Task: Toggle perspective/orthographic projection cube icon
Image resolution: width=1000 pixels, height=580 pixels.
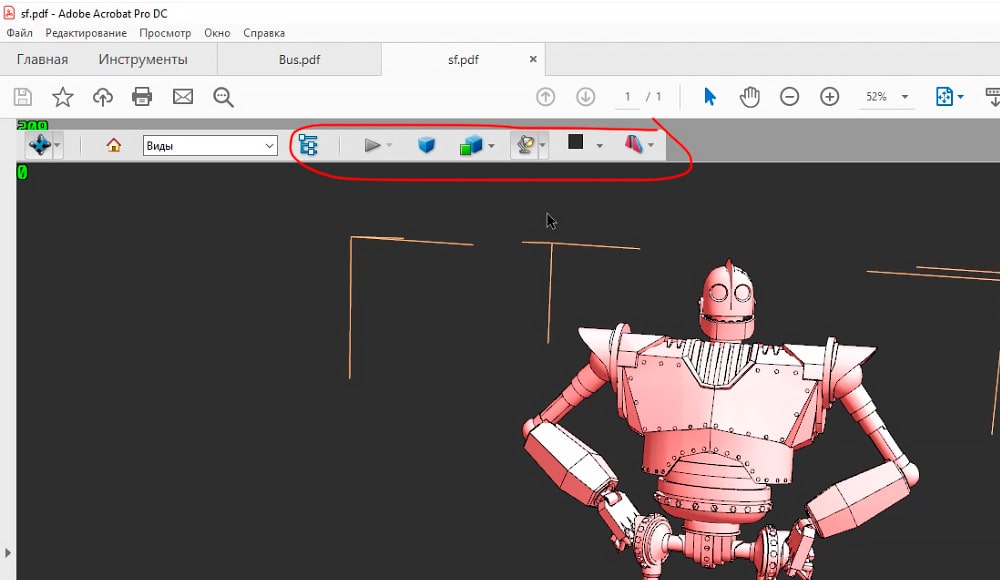Action: click(427, 145)
